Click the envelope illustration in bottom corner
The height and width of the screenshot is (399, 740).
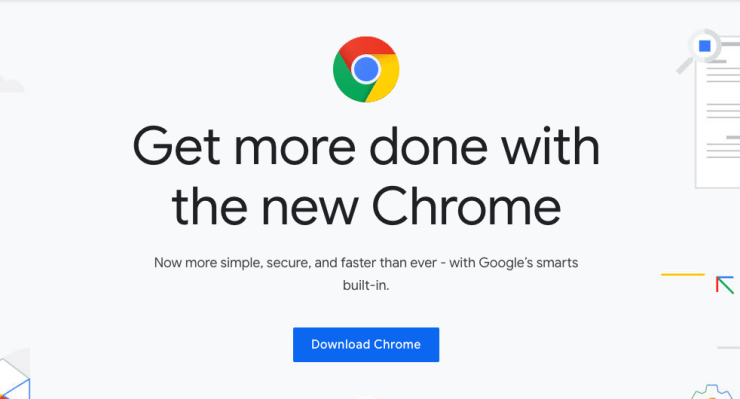coord(15,374)
